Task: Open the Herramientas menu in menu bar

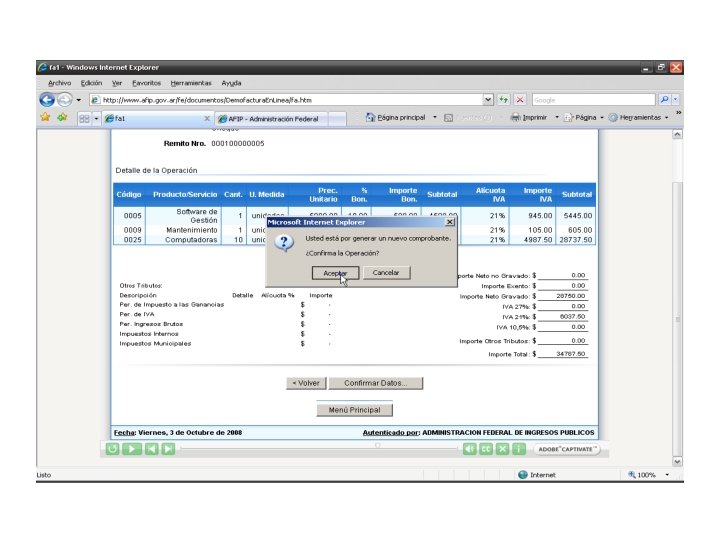Action: pos(191,83)
